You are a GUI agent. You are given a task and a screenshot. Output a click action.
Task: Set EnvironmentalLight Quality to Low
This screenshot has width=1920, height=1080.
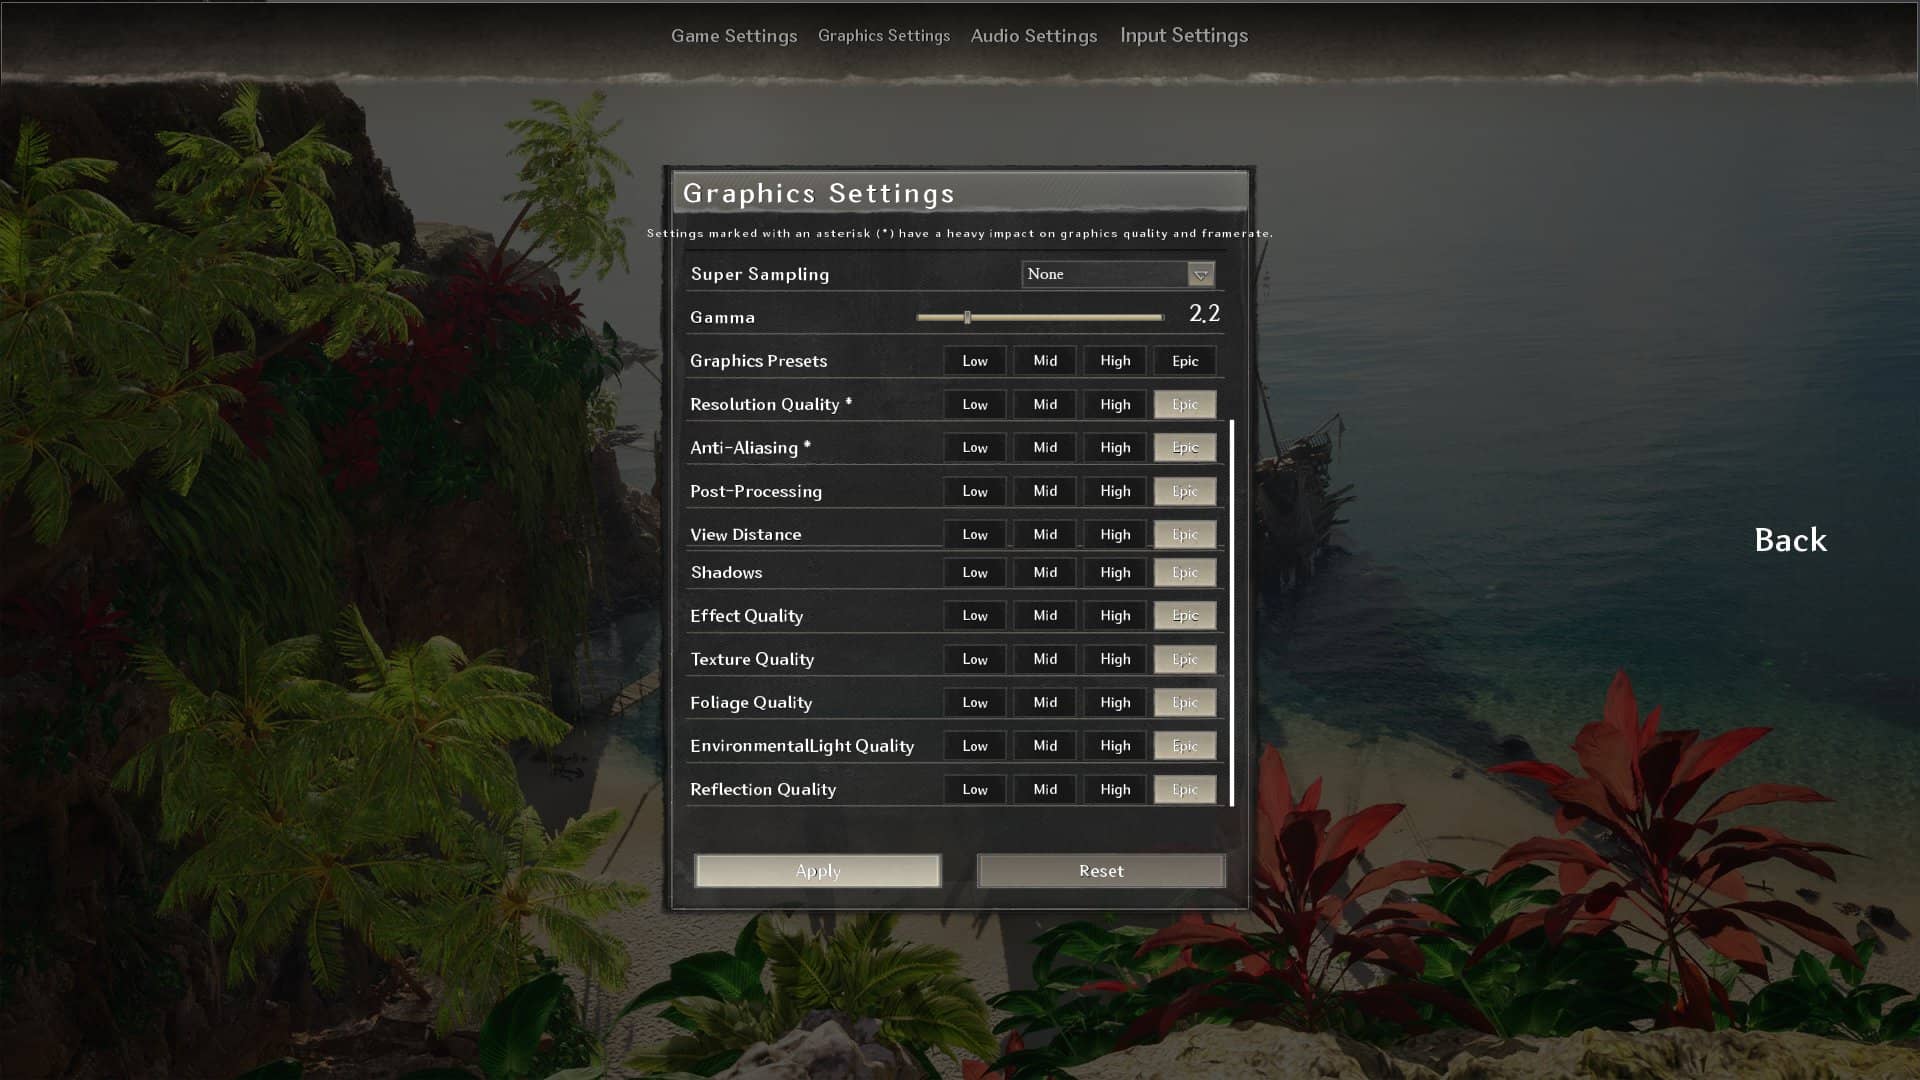(x=975, y=745)
